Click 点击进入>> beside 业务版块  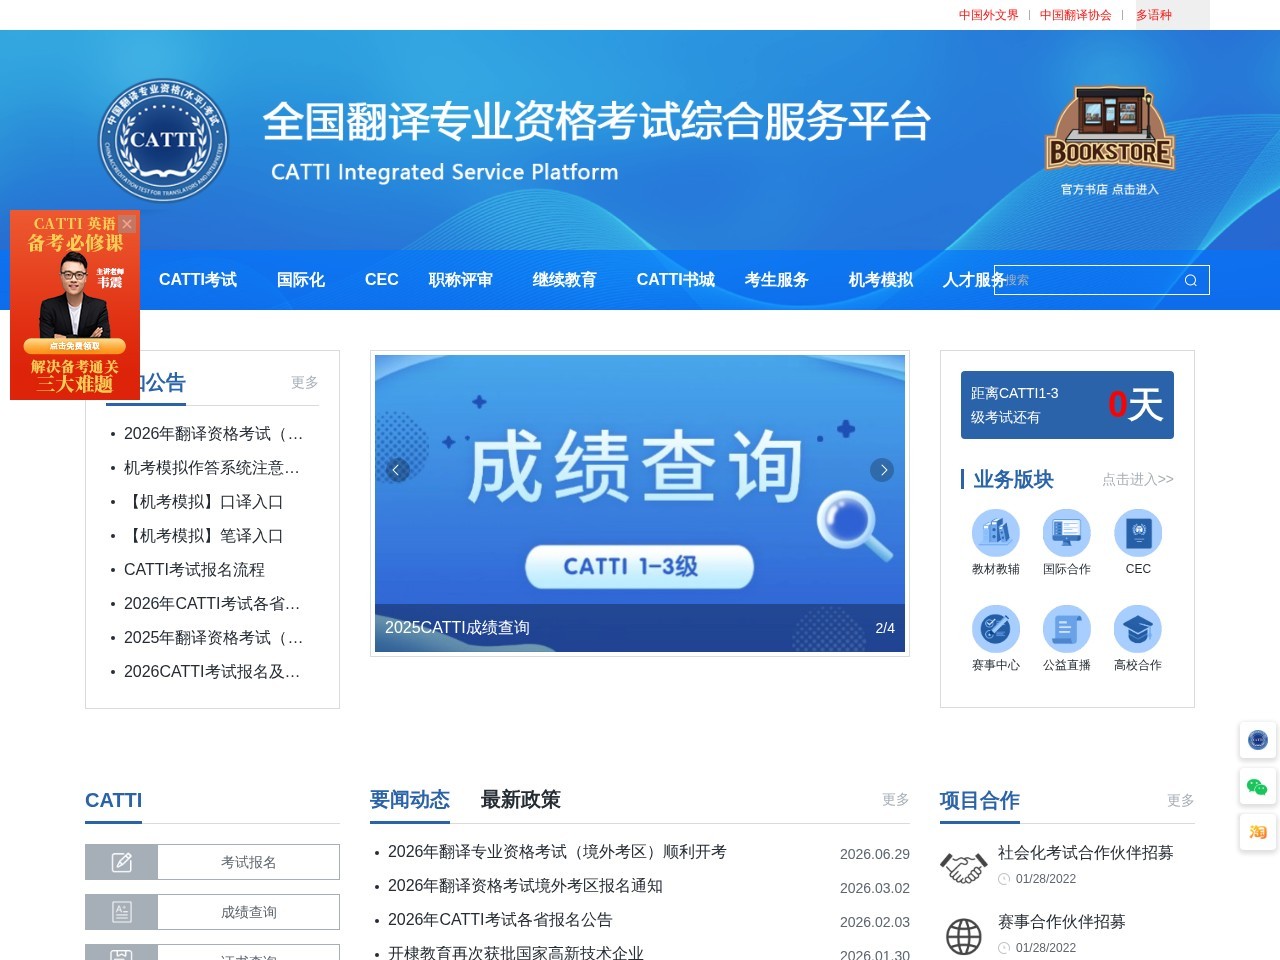(1138, 480)
